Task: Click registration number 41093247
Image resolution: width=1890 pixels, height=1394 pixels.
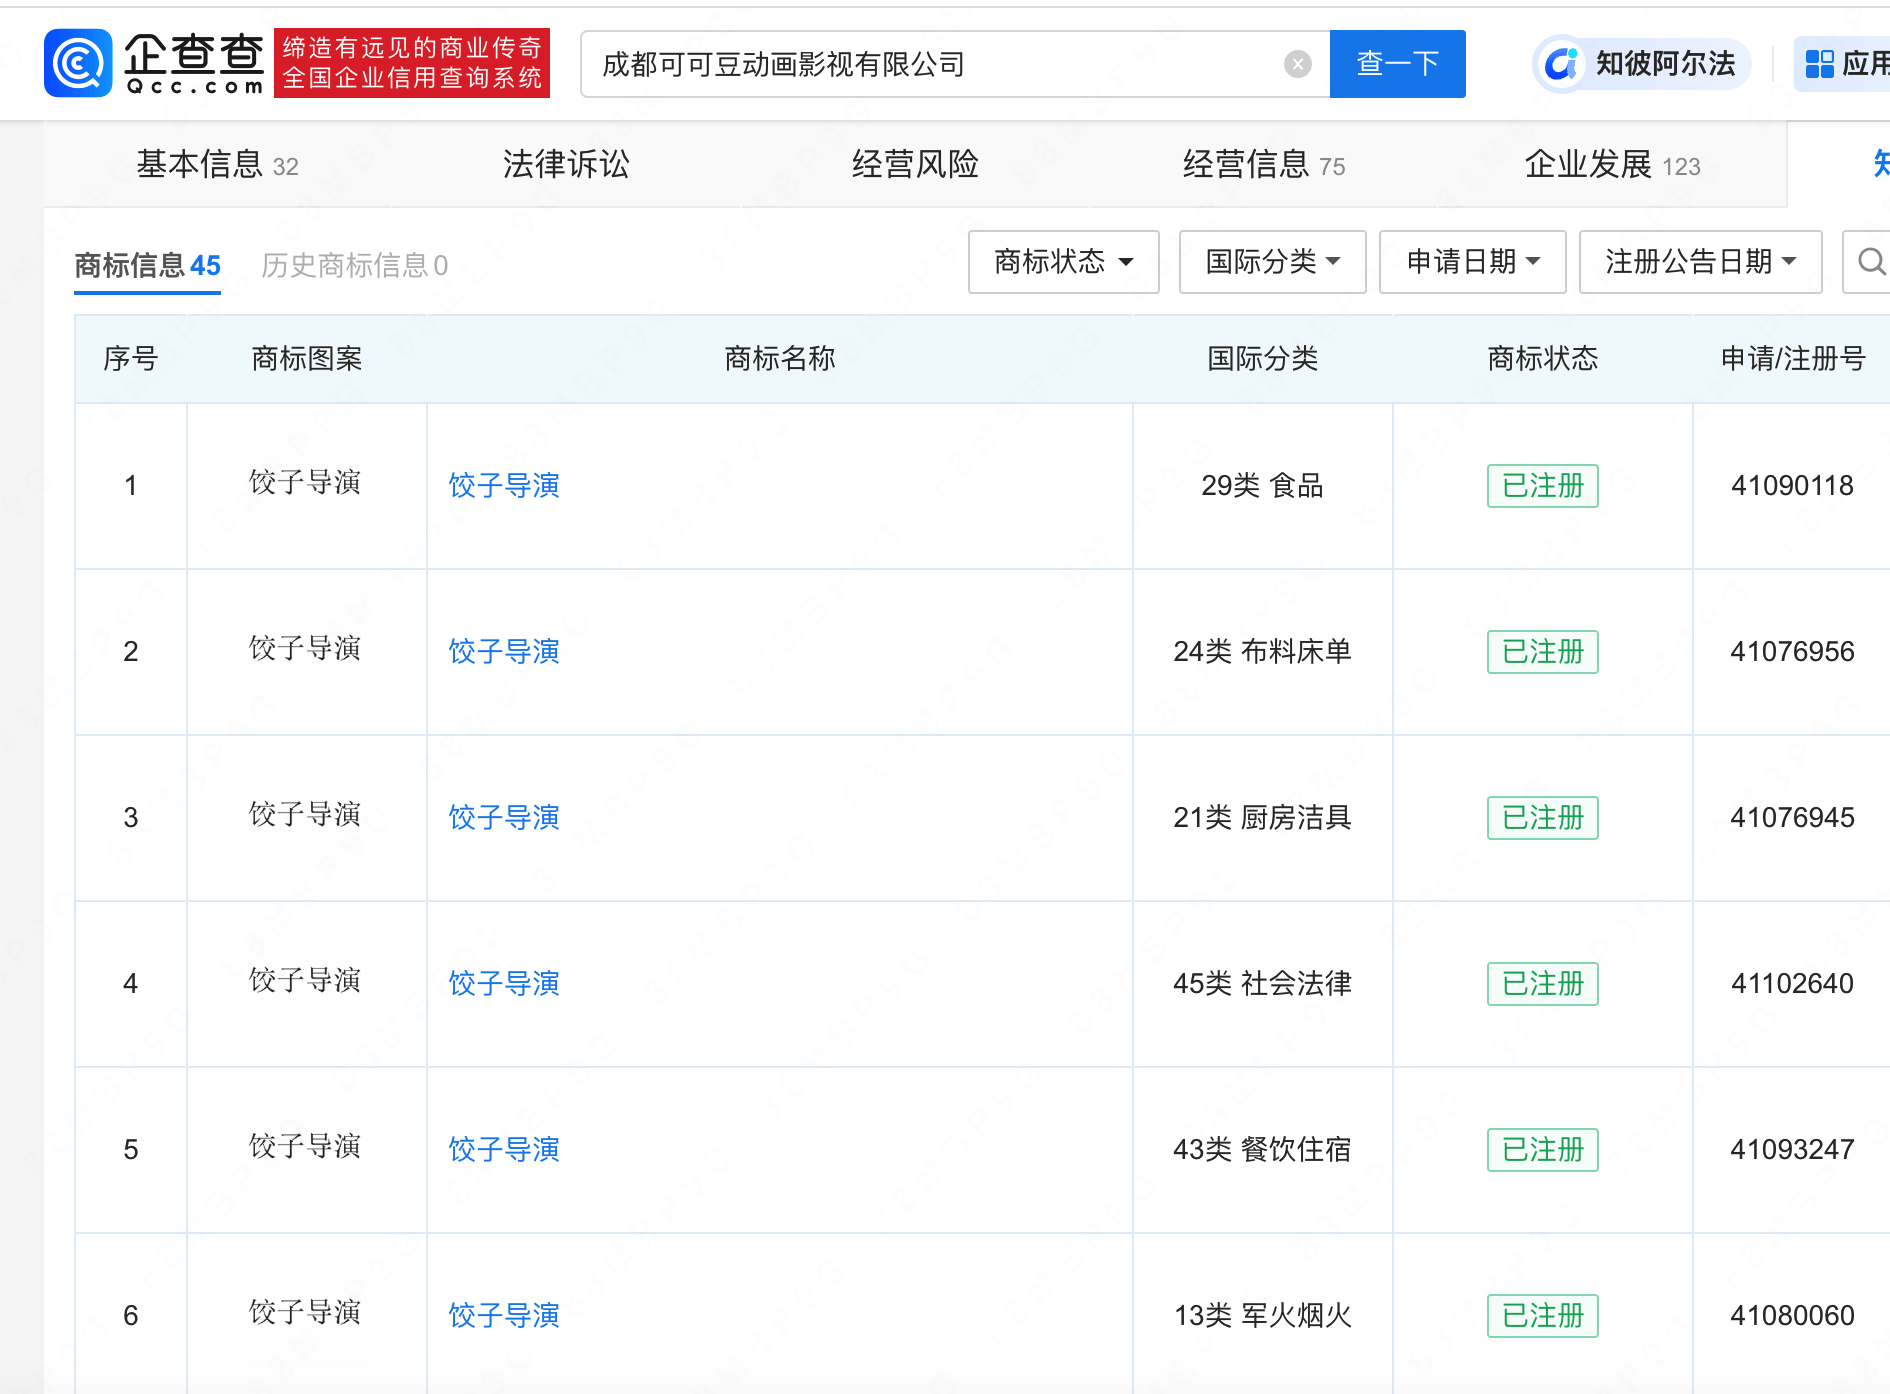Action: tap(1792, 1150)
